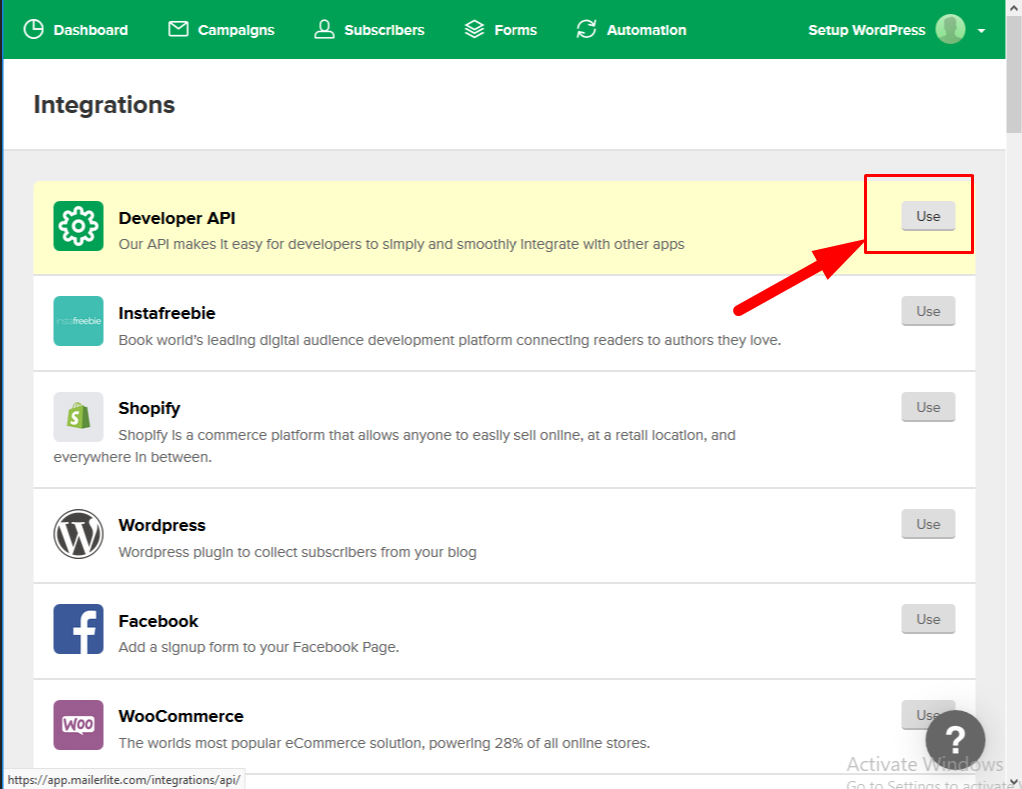Click the Instafreebie description text

(450, 340)
